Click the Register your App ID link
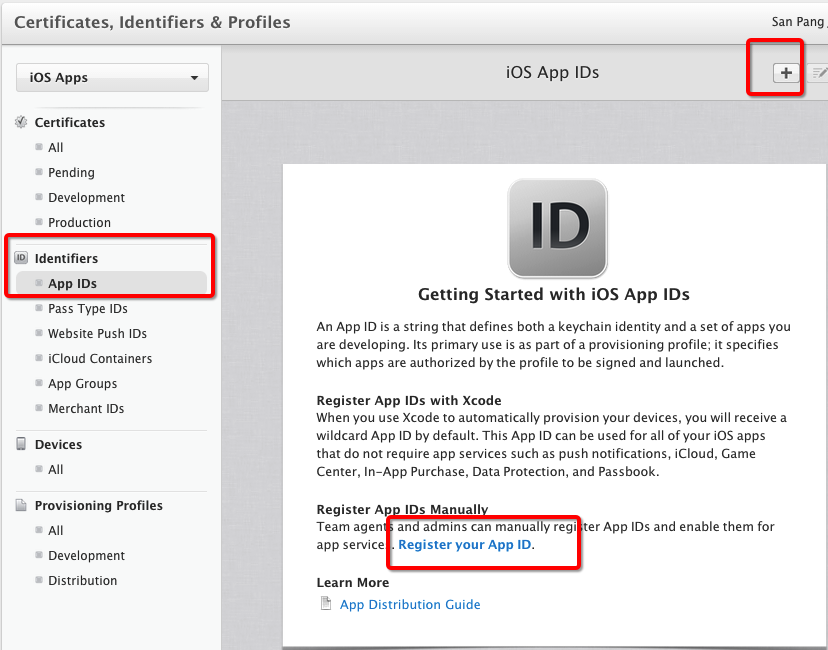Screen dimensions: 828x650 click(465, 544)
